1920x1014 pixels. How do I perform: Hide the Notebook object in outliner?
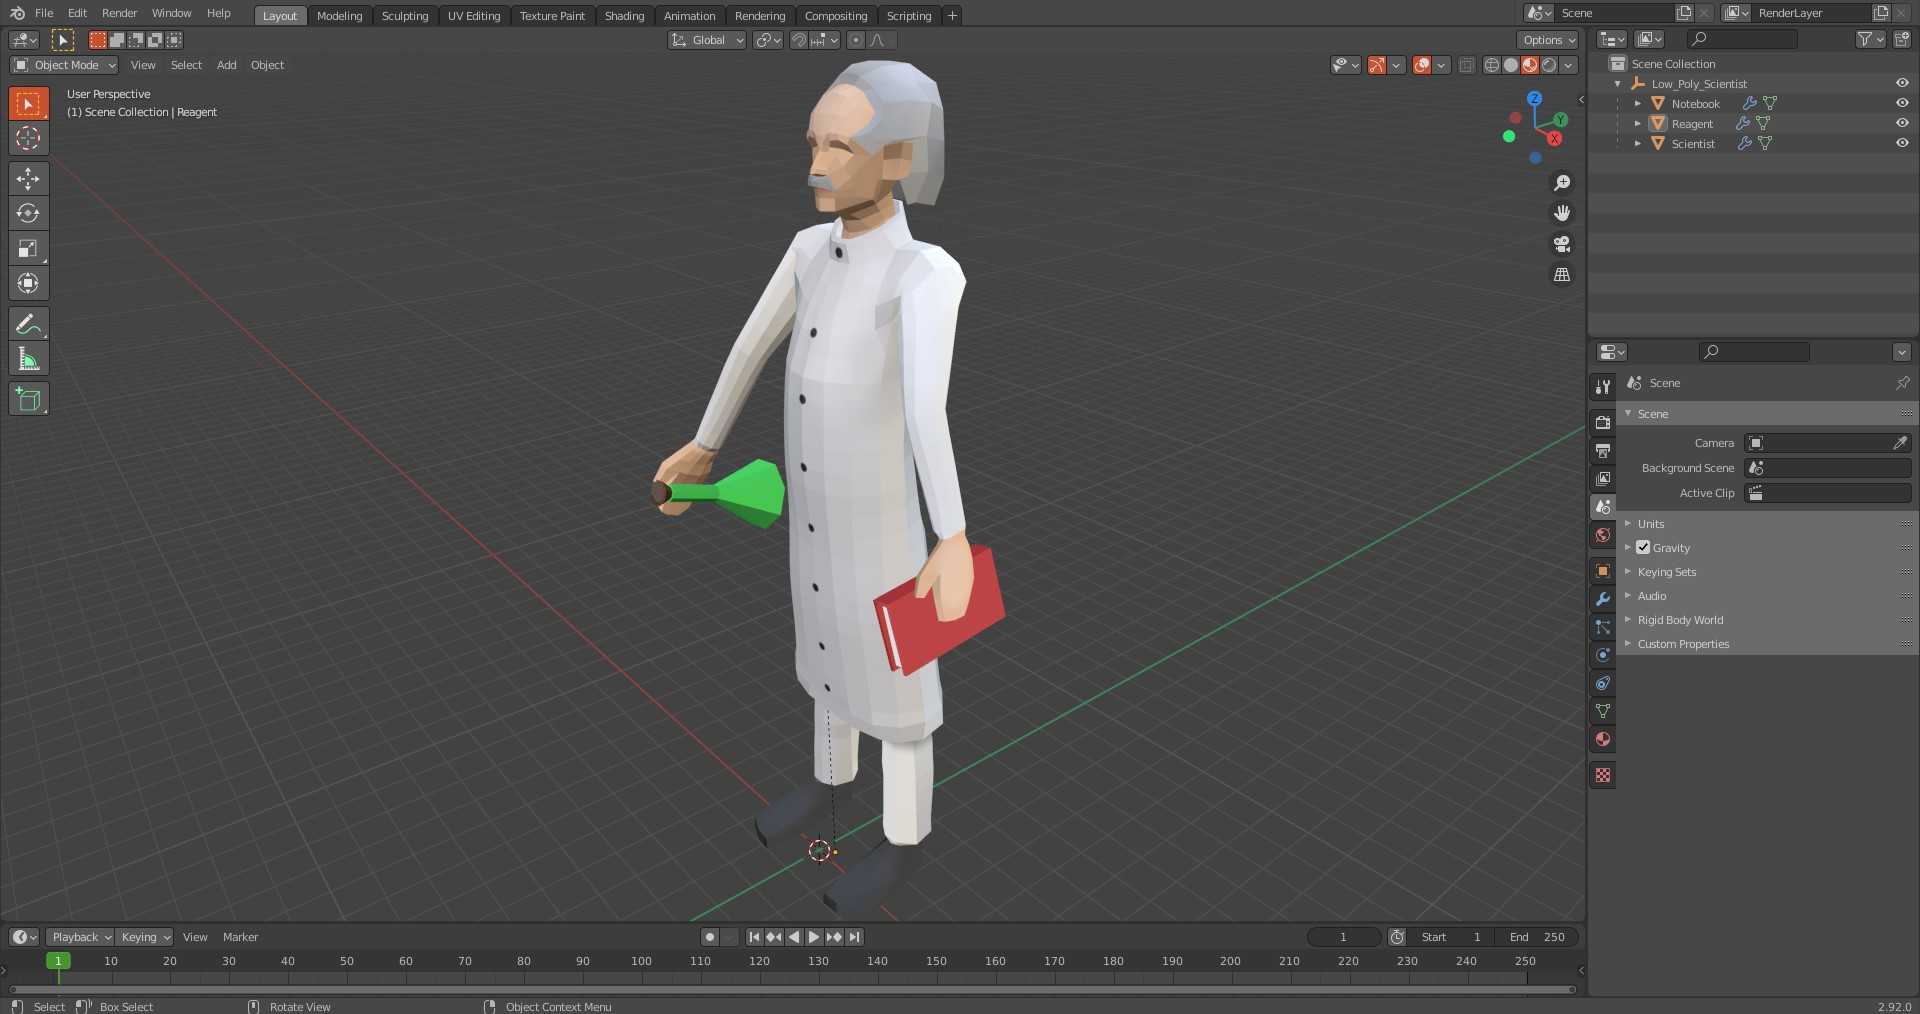(1902, 103)
